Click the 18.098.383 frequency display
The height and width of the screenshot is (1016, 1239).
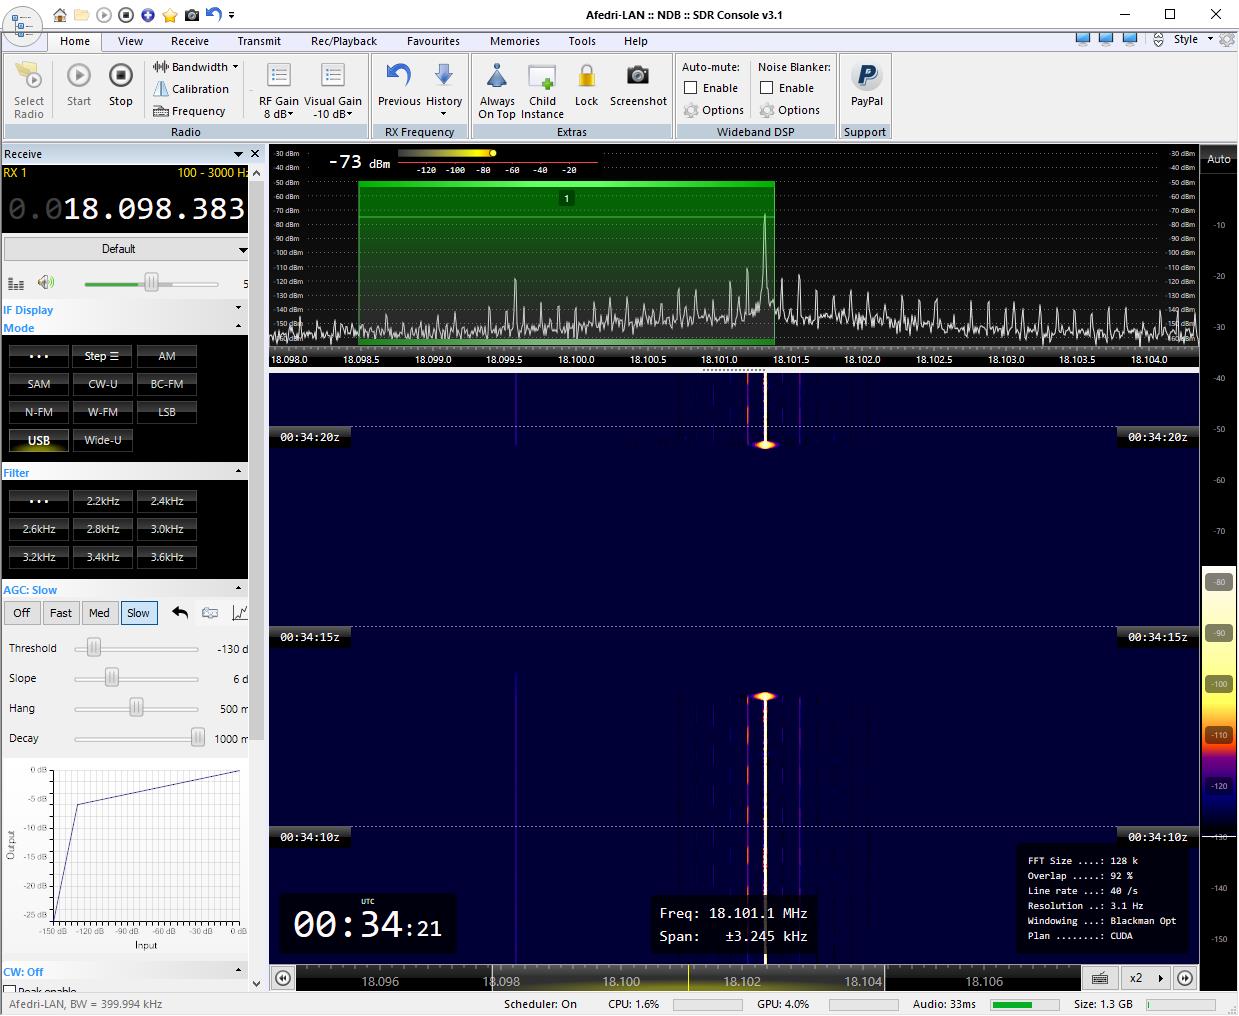[154, 209]
